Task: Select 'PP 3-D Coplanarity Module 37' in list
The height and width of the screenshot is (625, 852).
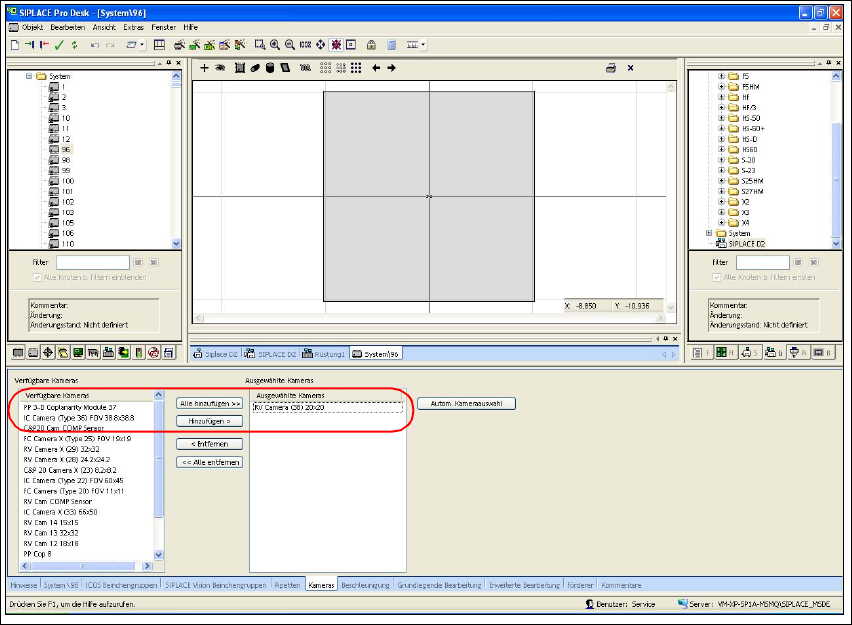Action: (x=70, y=408)
